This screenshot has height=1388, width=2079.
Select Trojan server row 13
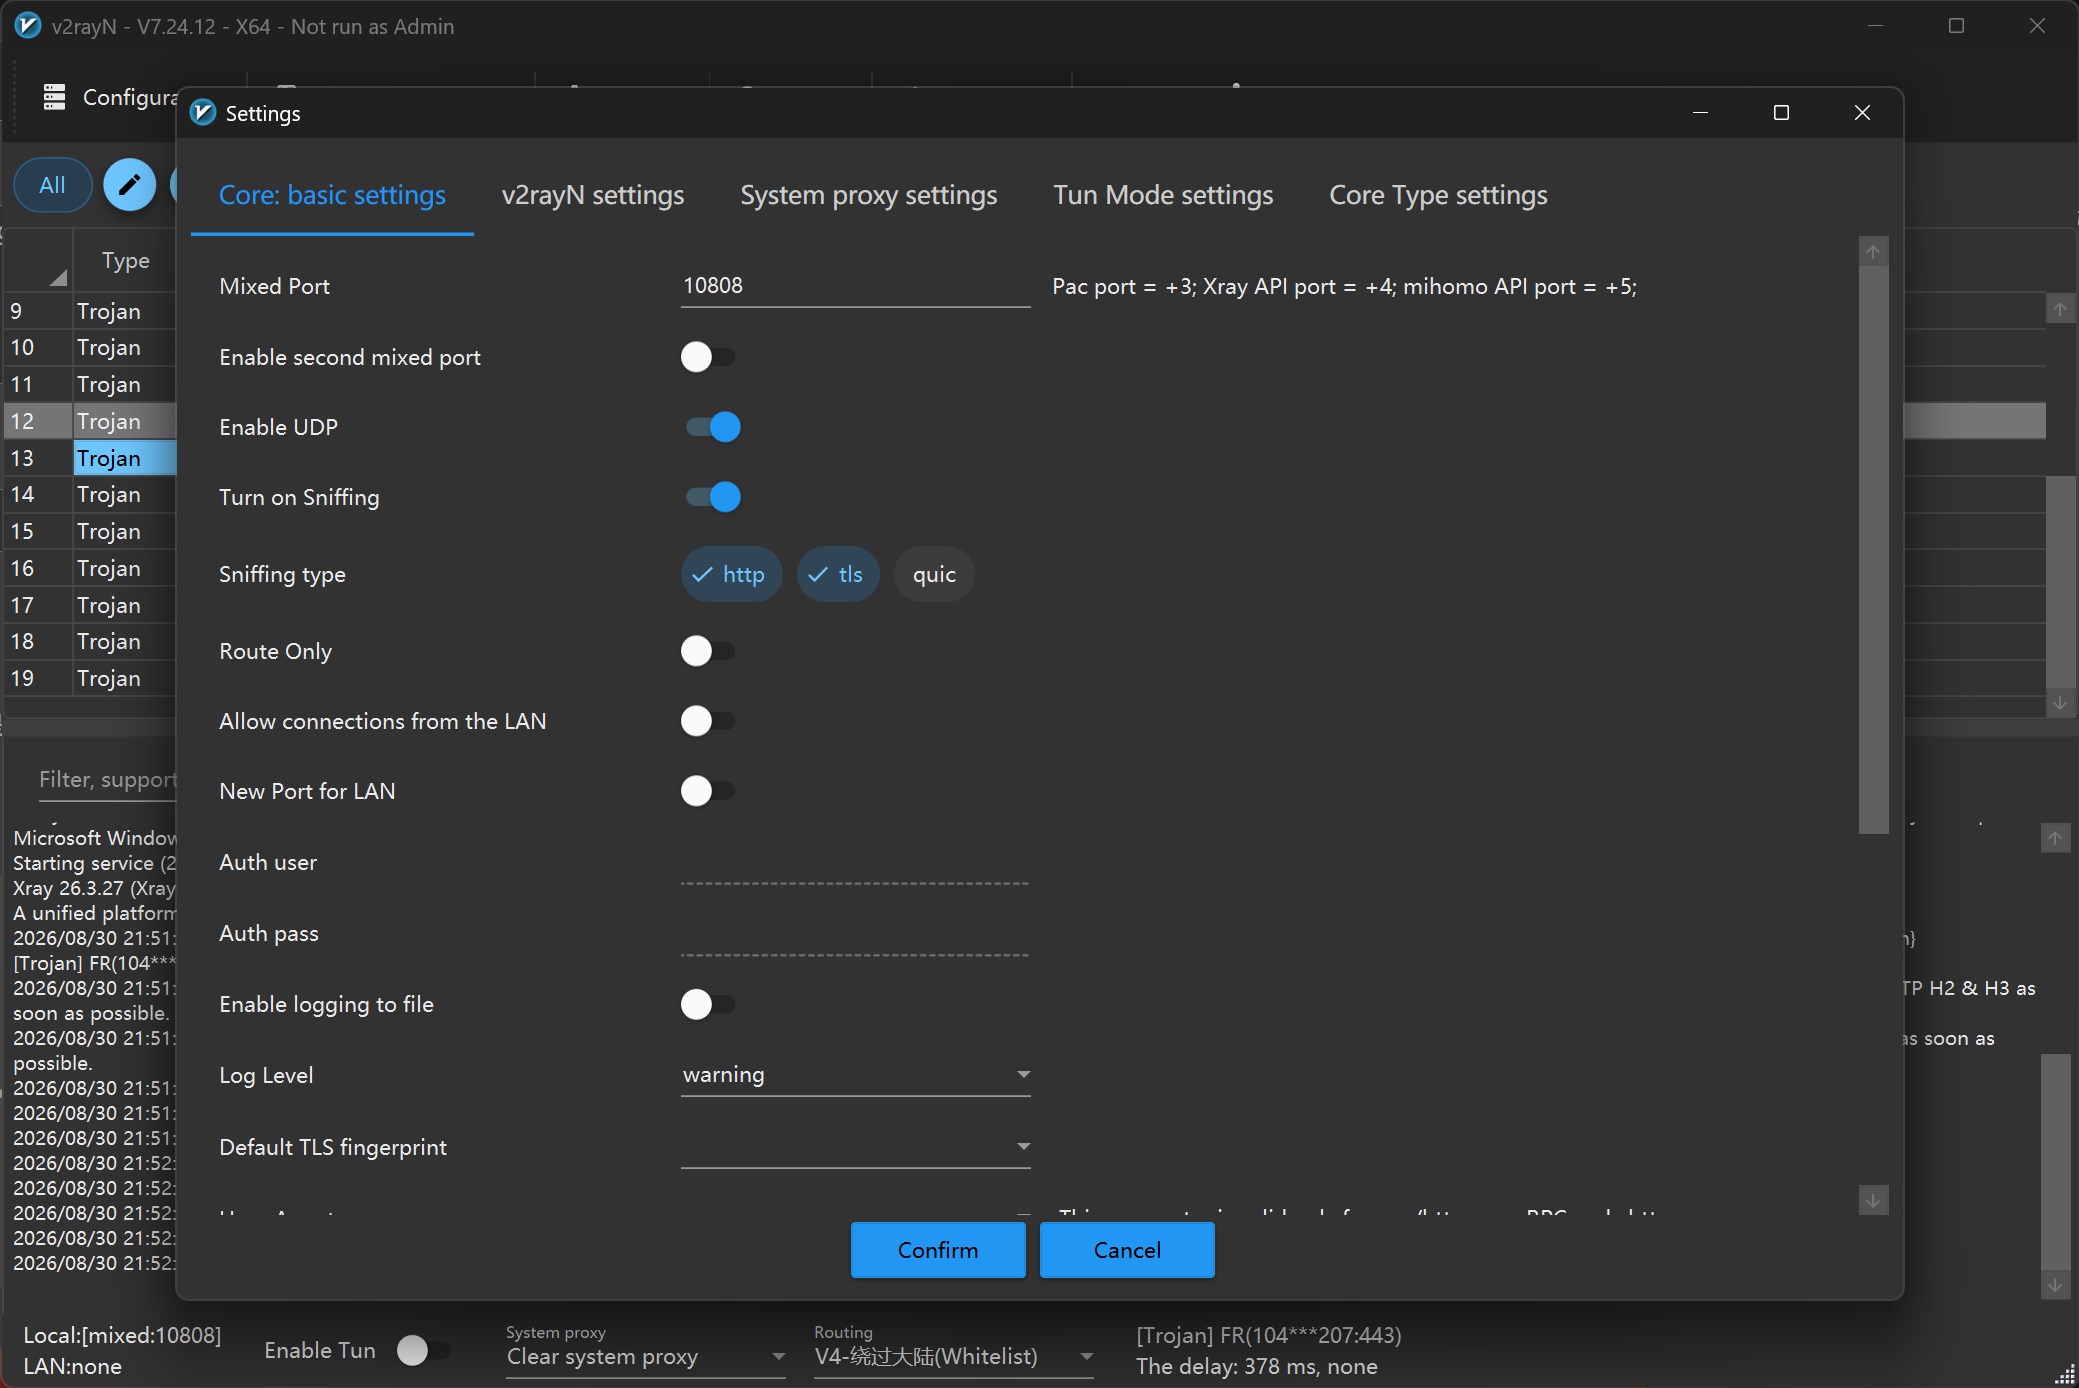(x=90, y=458)
